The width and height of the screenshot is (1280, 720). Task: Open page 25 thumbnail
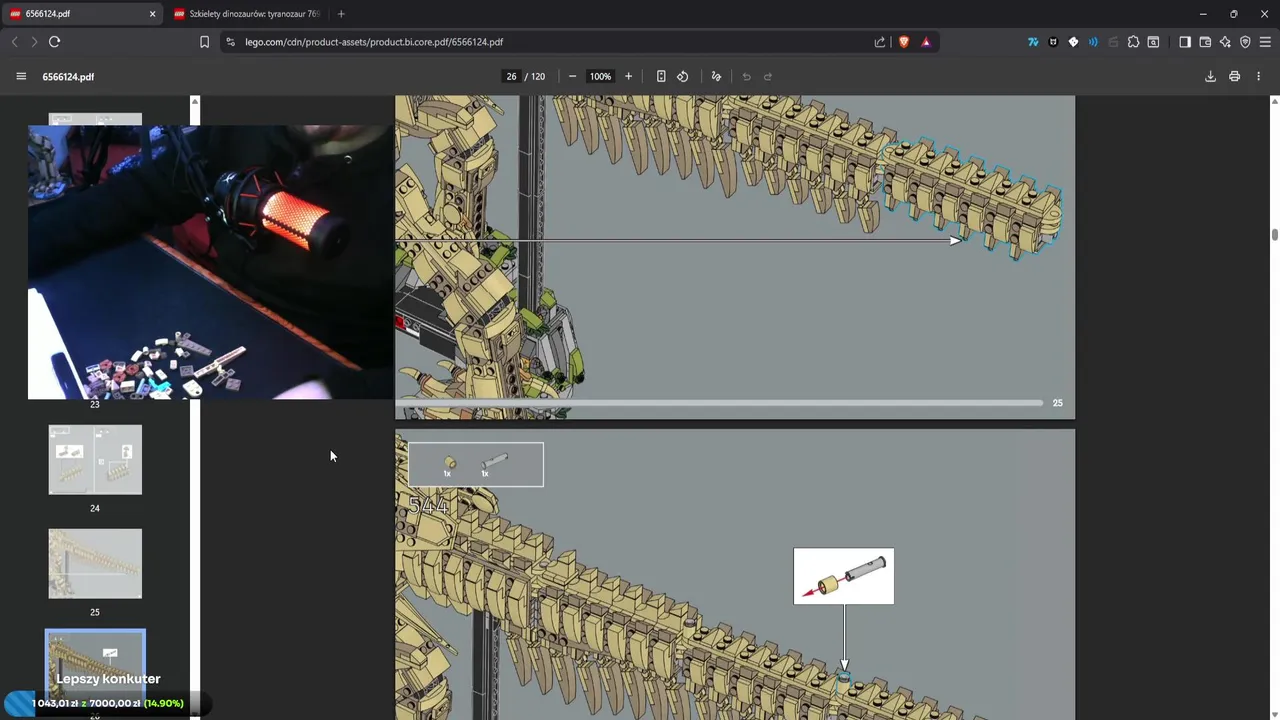pos(95,564)
